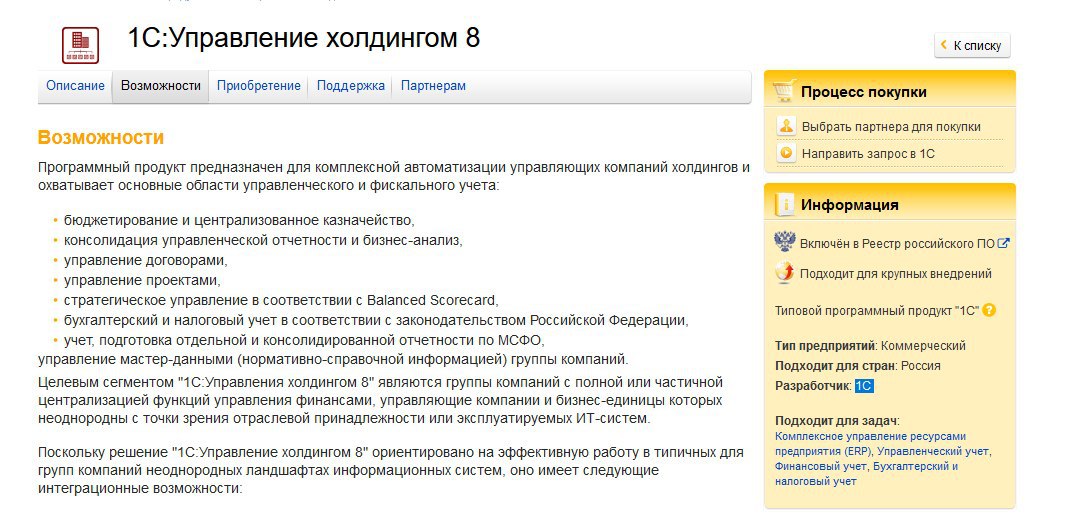Click bullet управление договорами
The width and height of the screenshot is (1090, 516).
(146, 261)
